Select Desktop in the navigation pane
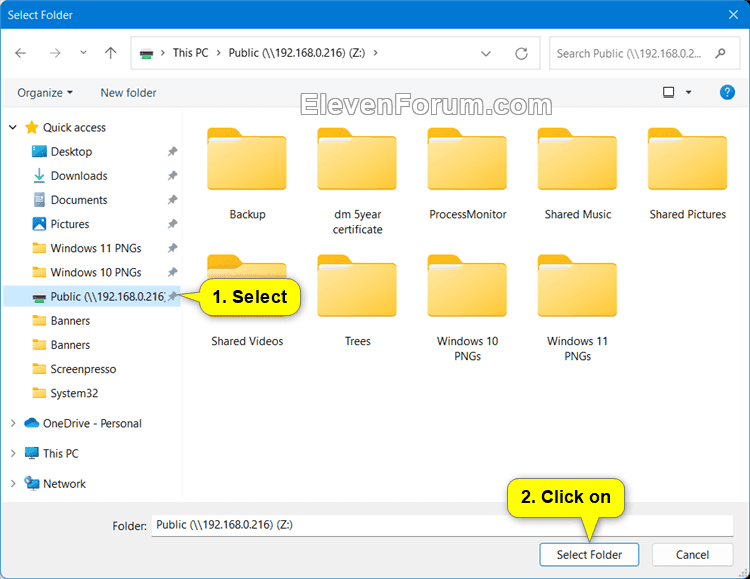Image resolution: width=750 pixels, height=579 pixels. 71,152
